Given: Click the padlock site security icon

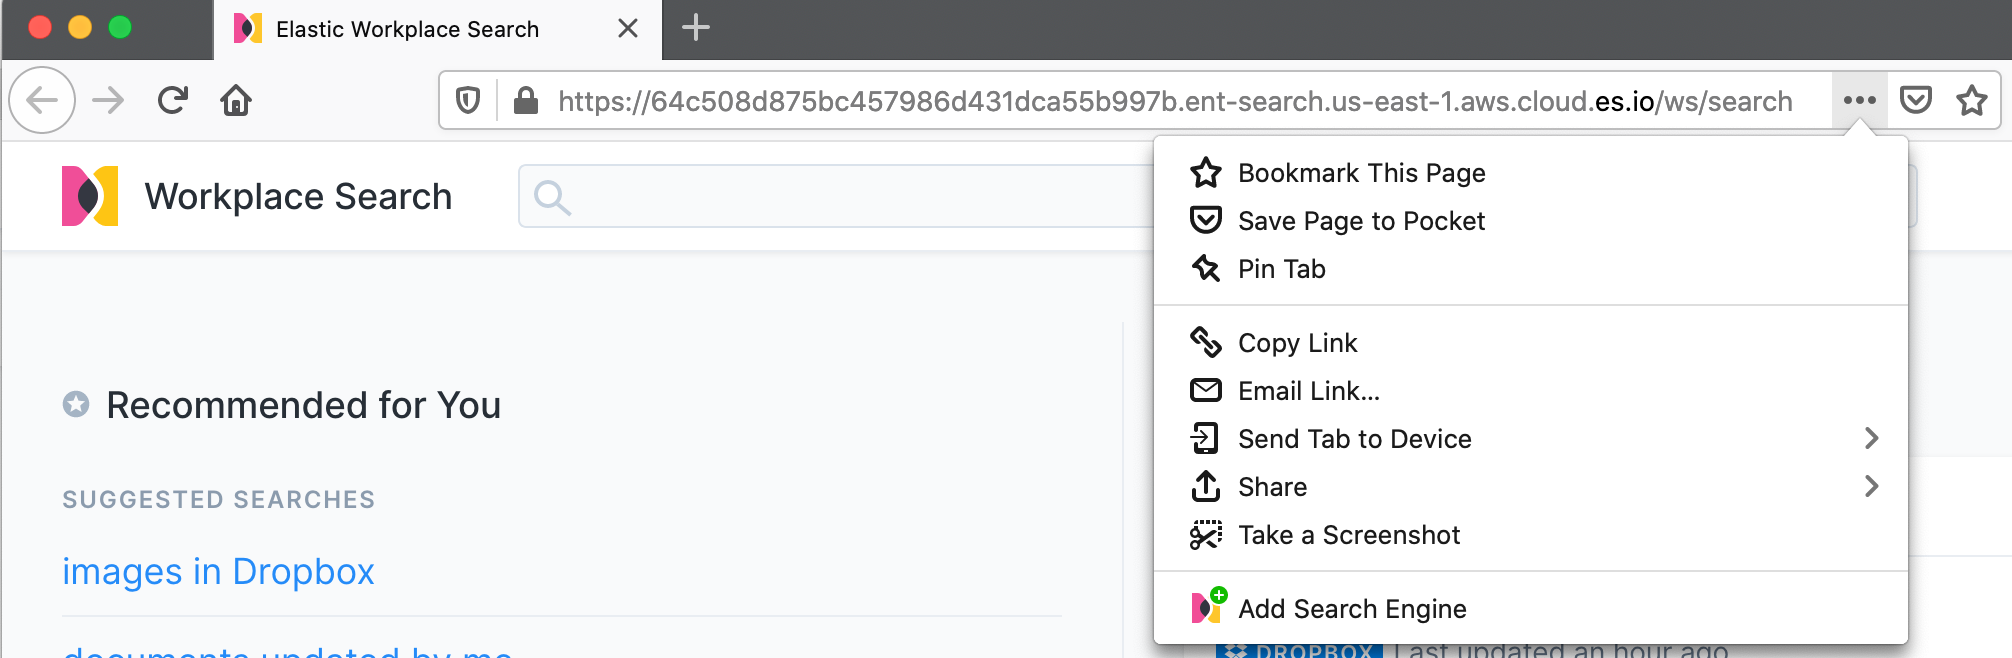Looking at the screenshot, I should click(x=526, y=100).
